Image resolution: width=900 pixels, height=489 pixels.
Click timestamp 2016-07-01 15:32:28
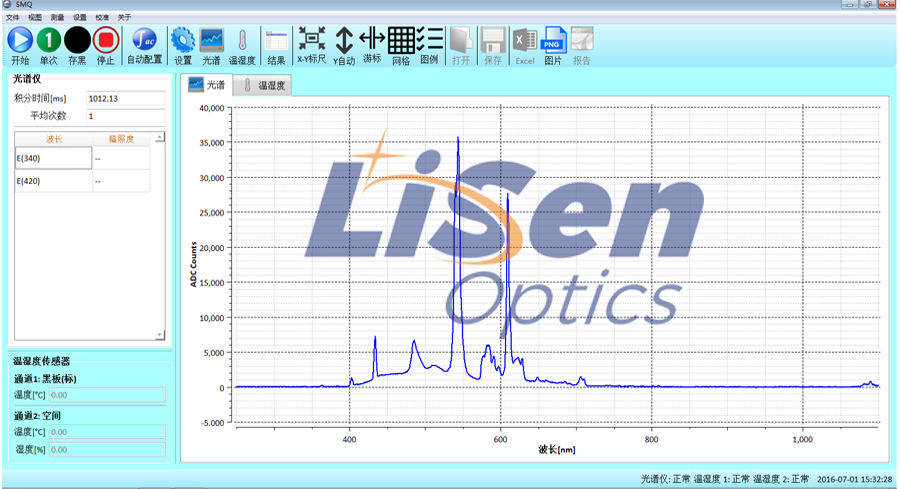(x=854, y=479)
